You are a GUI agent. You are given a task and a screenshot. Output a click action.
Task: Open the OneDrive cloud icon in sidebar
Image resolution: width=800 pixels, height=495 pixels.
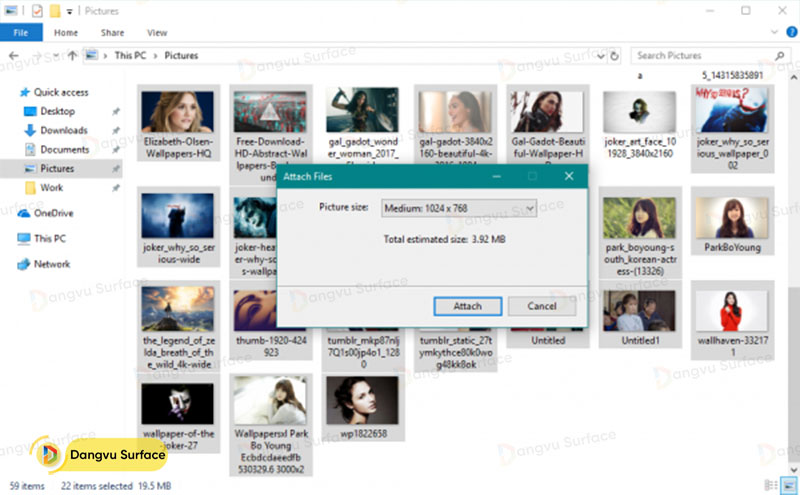(23, 213)
